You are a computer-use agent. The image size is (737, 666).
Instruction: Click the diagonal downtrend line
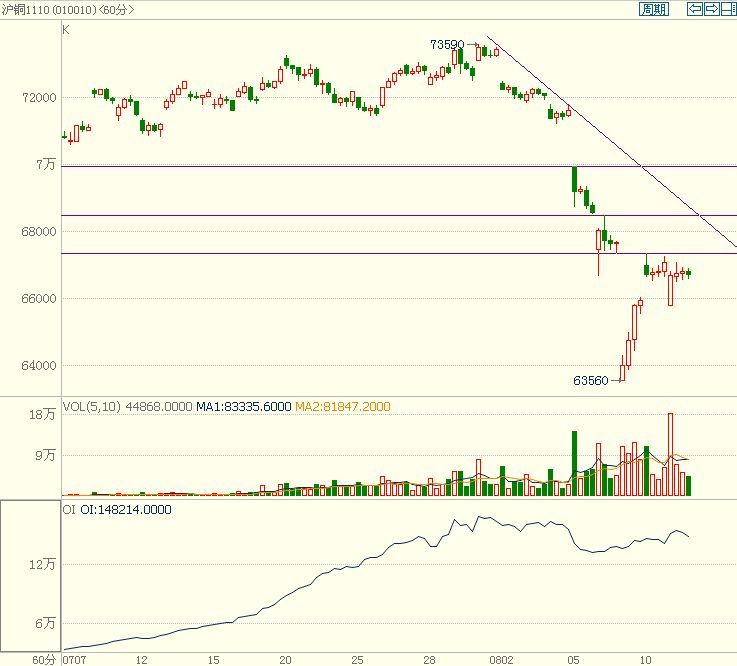pos(611,141)
